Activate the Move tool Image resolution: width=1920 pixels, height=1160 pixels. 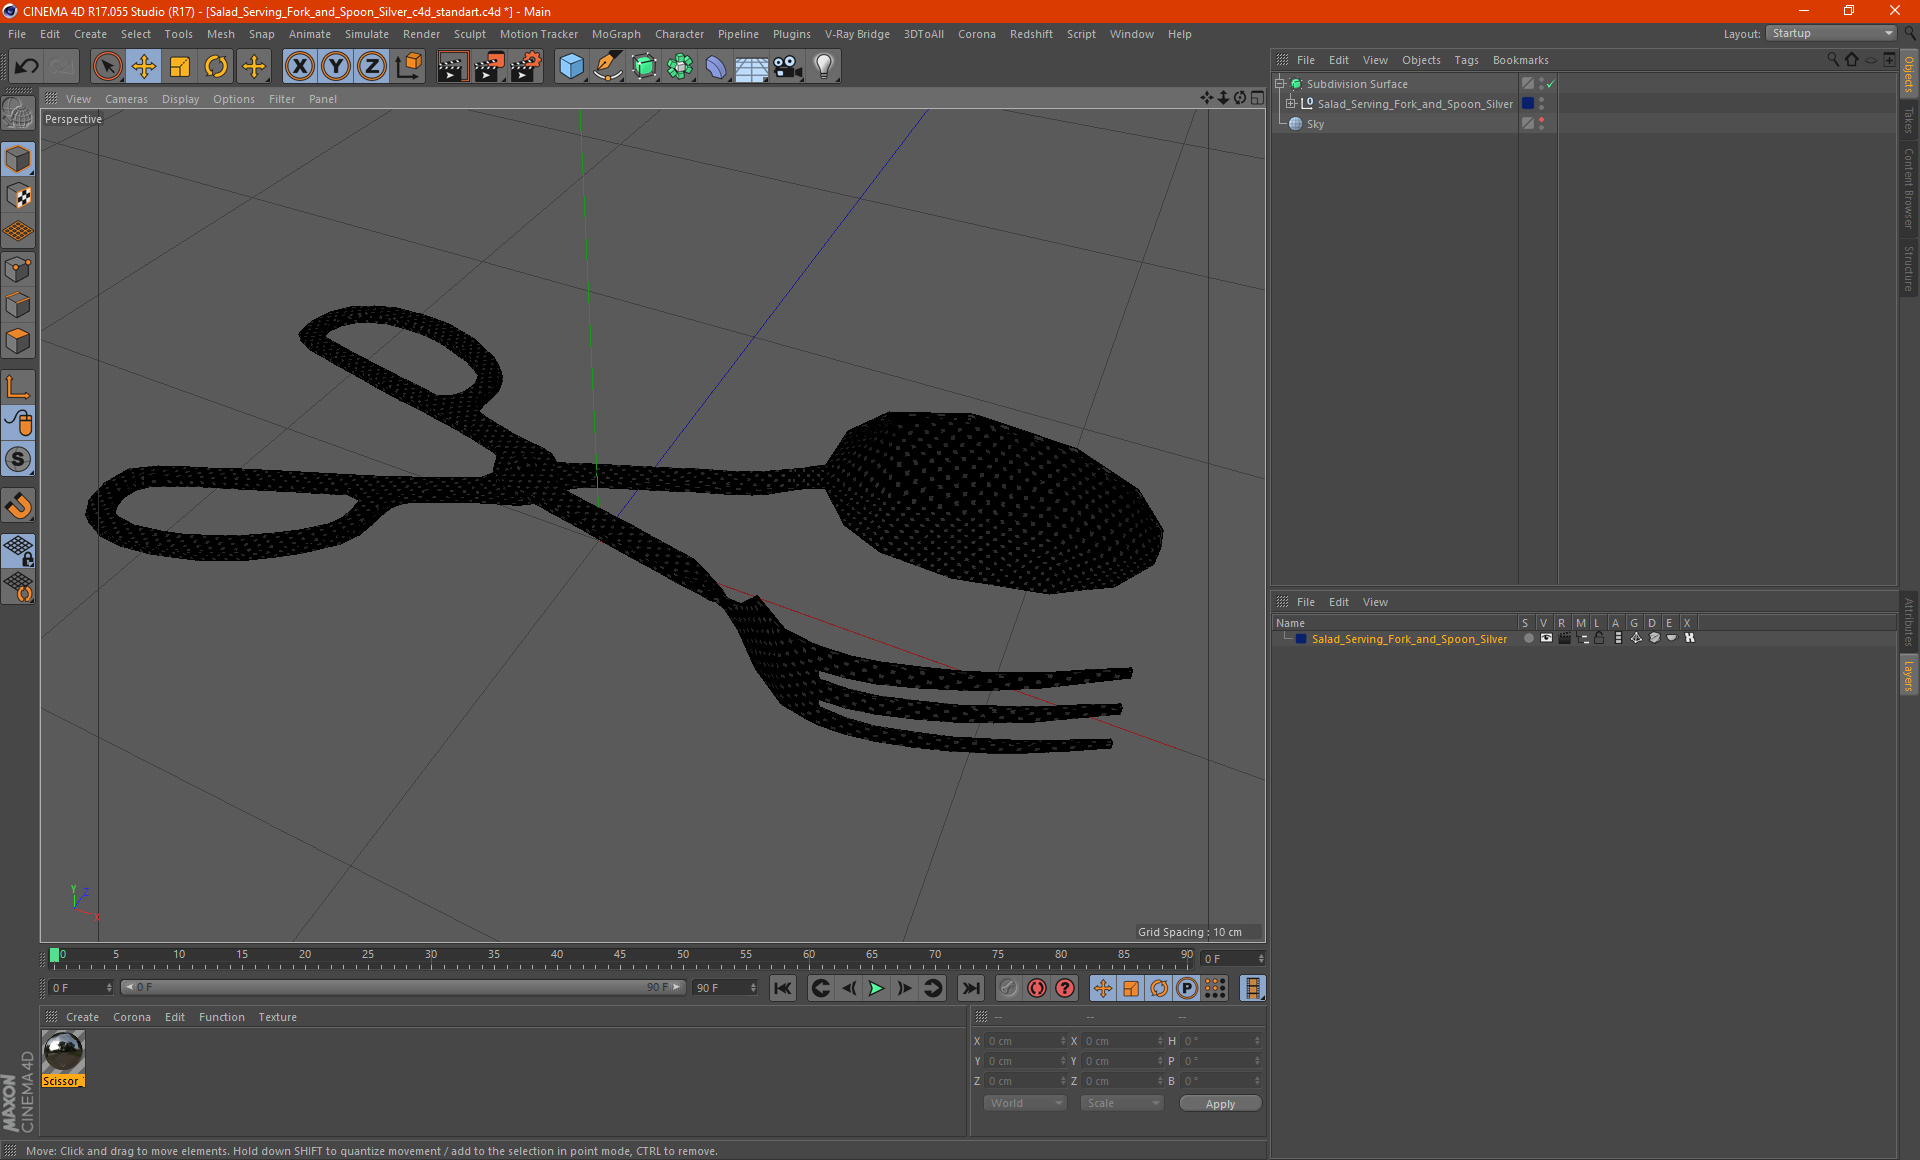[144, 67]
